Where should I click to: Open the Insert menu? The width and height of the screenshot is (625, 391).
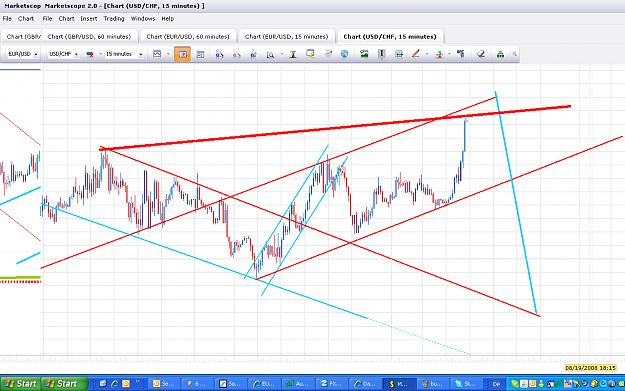(88, 18)
